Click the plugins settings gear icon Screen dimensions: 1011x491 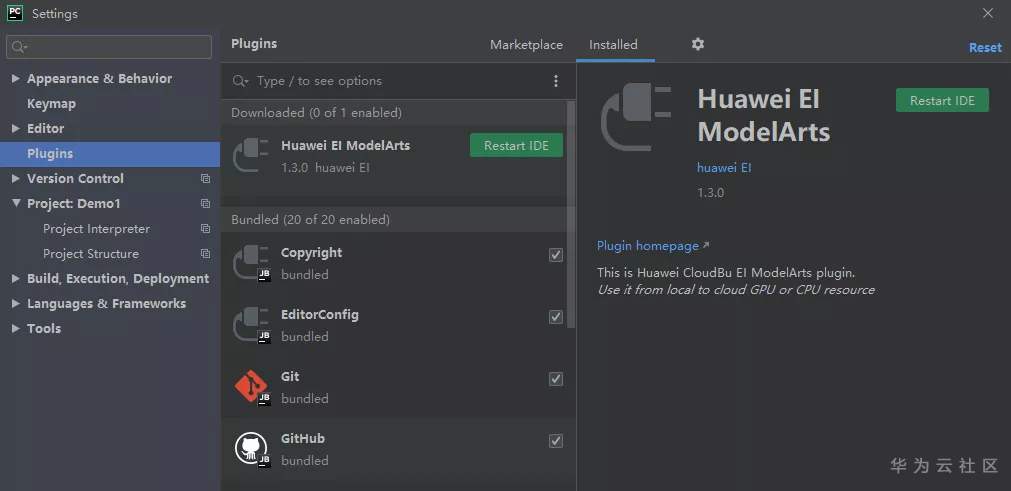698,44
